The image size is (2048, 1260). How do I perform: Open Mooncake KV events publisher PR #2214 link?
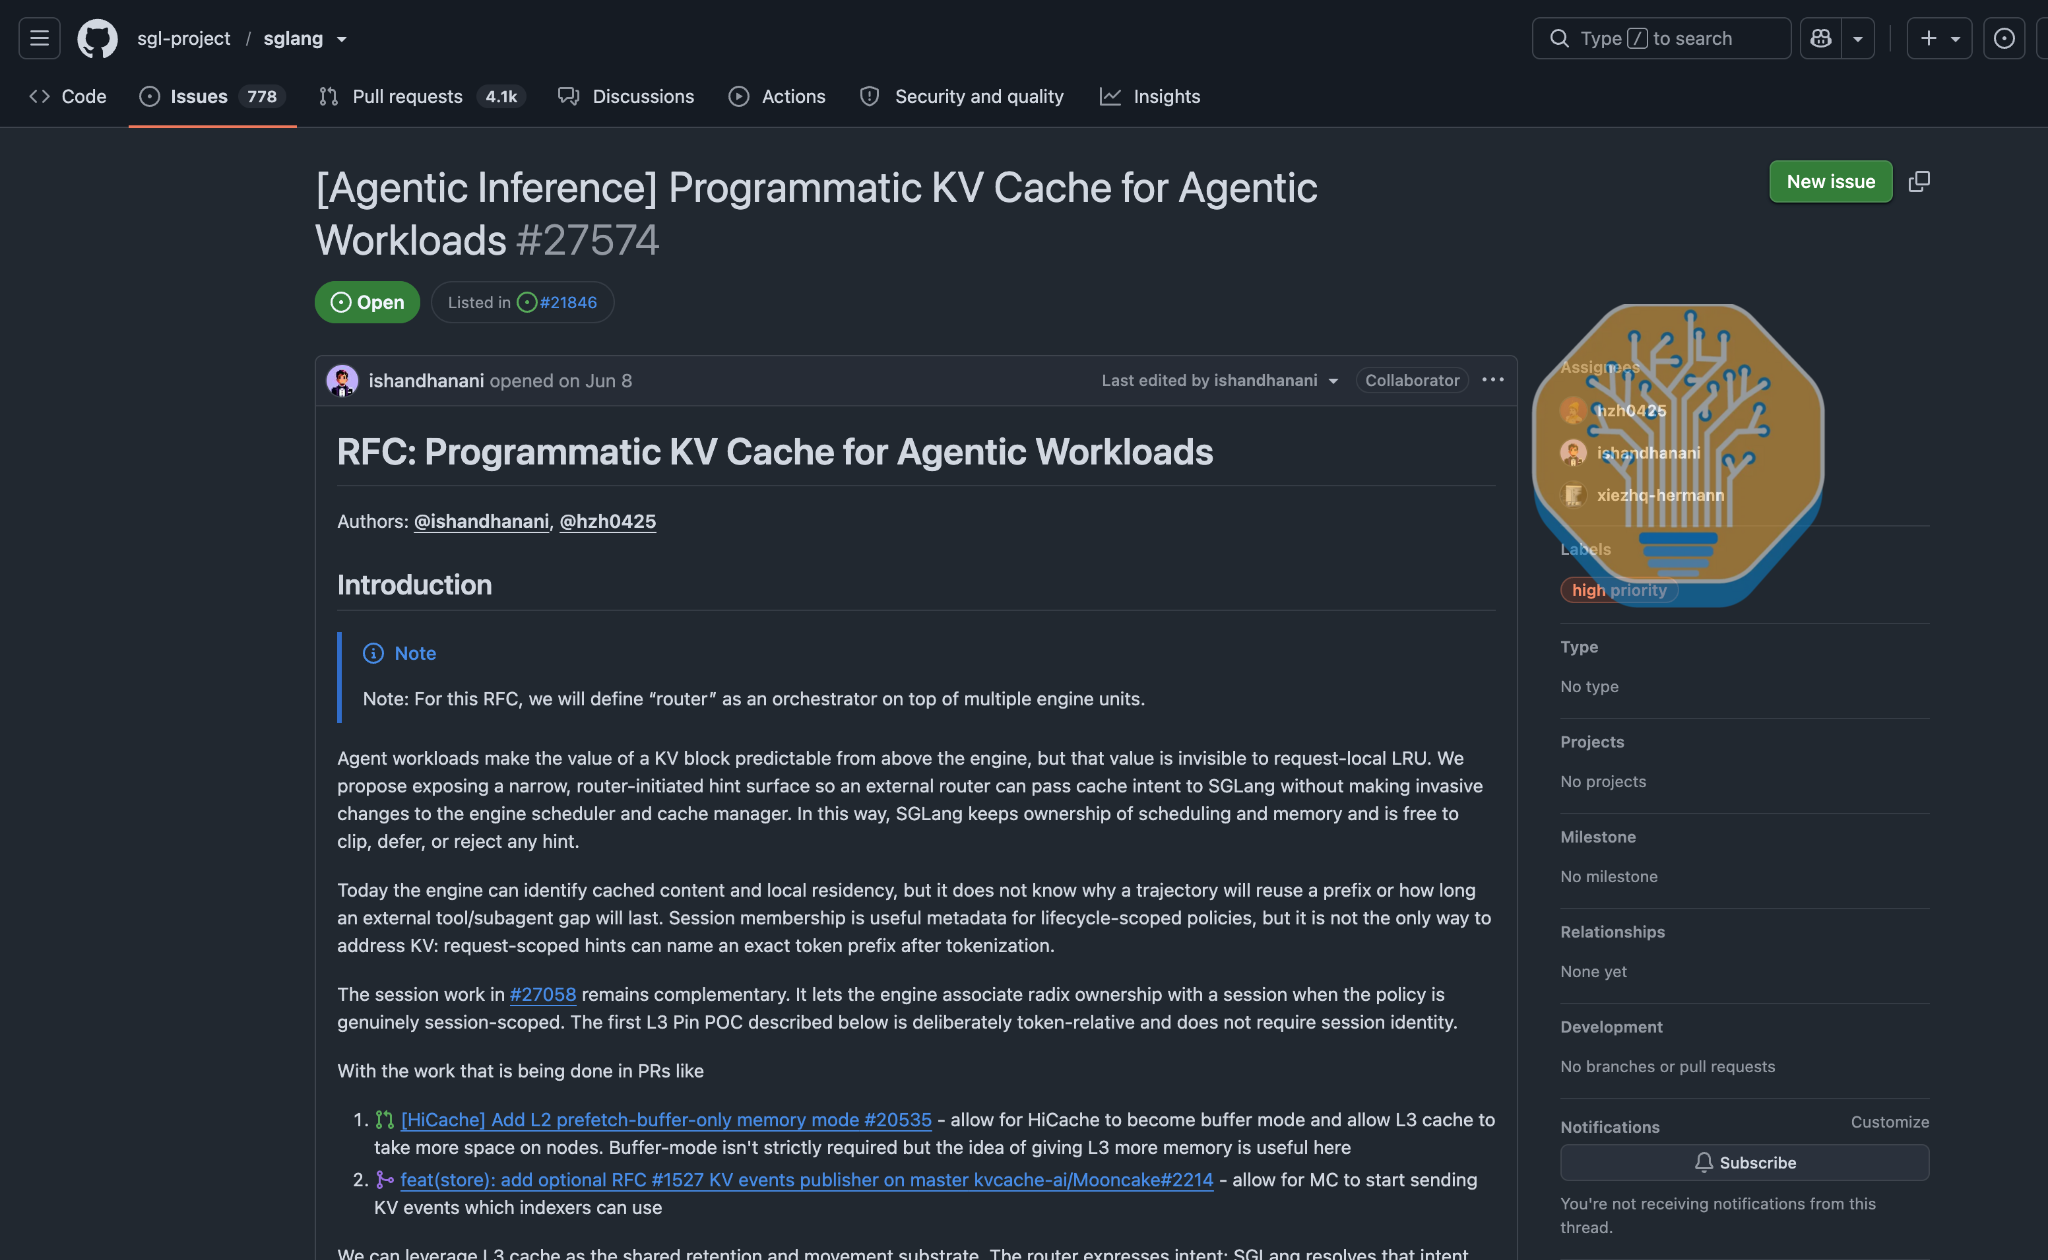806,1180
